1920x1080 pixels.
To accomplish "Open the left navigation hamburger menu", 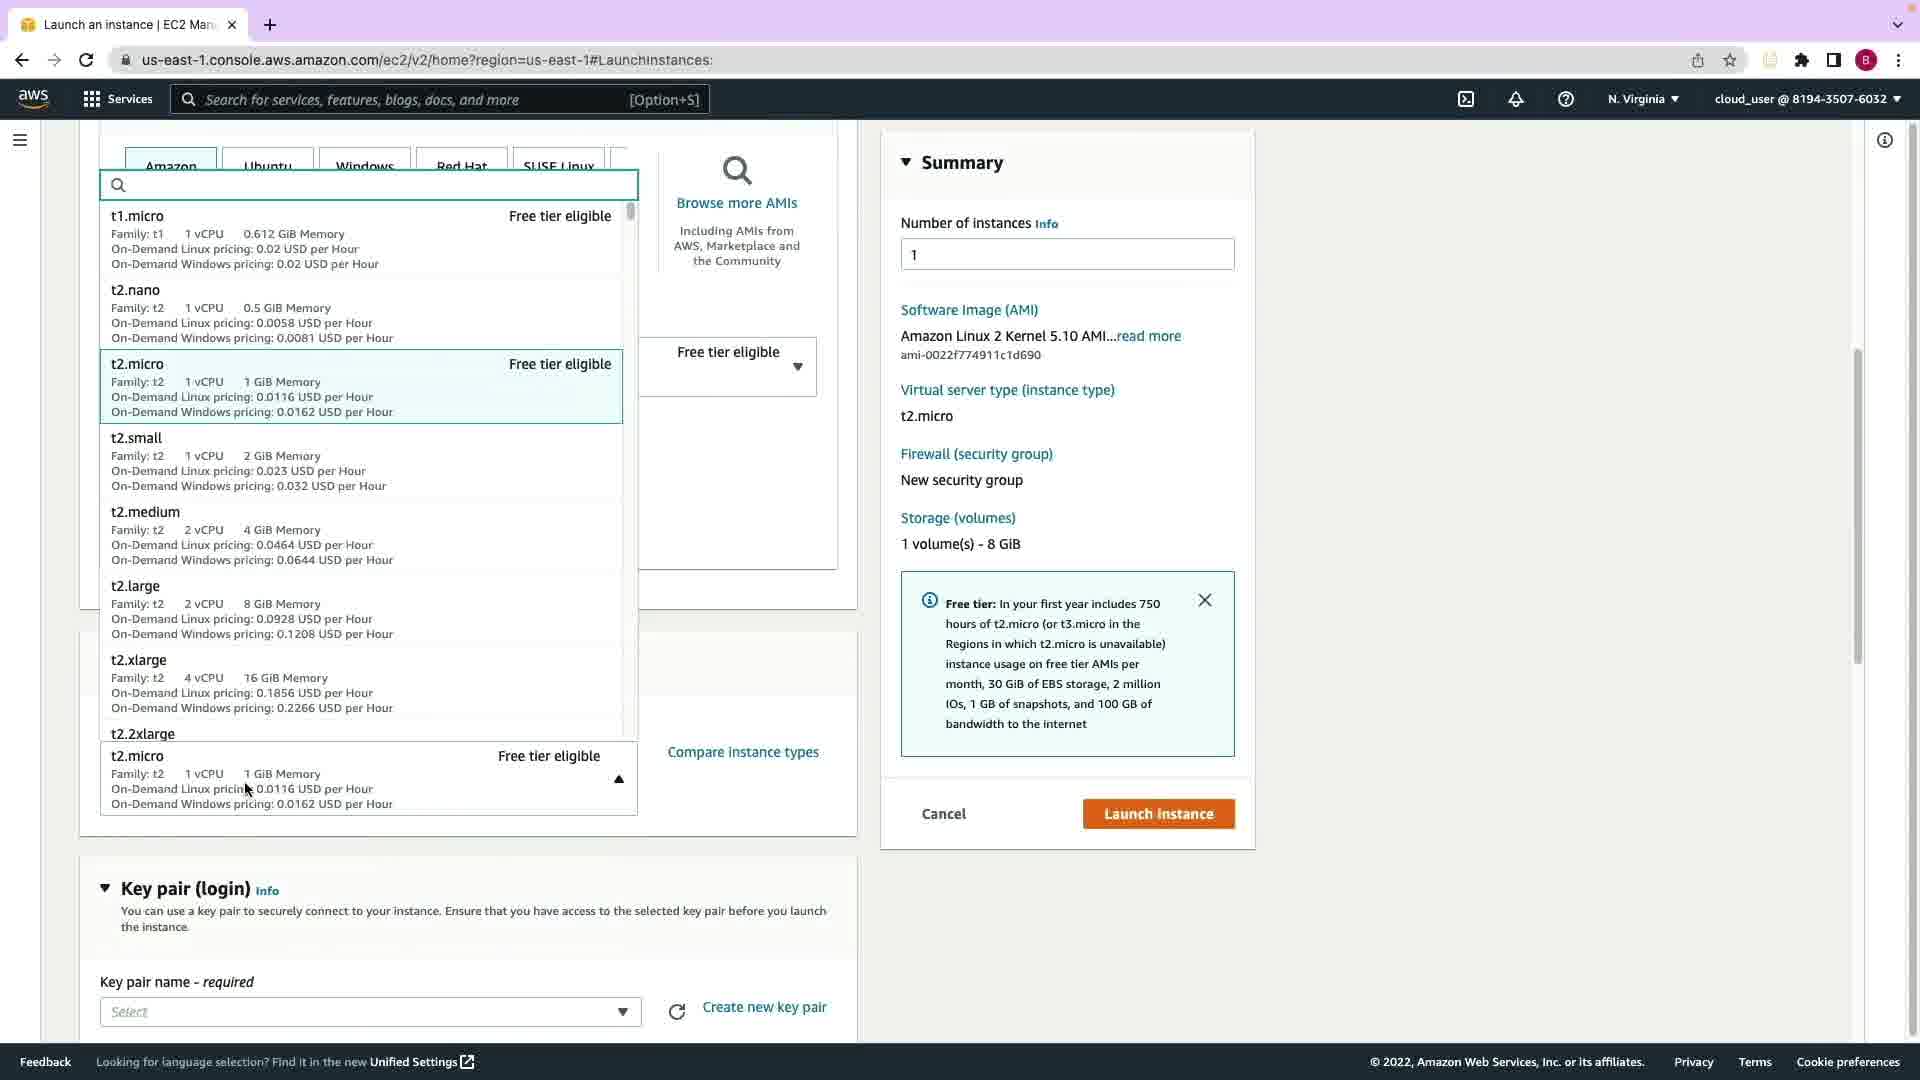I will 20,140.
